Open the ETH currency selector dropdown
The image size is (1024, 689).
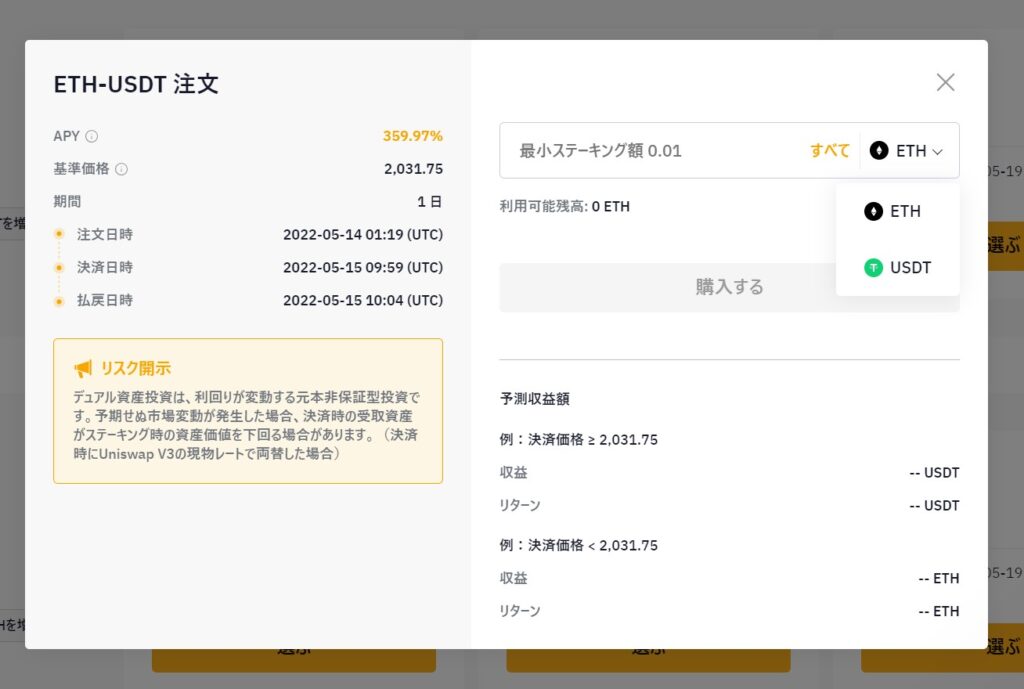click(906, 151)
